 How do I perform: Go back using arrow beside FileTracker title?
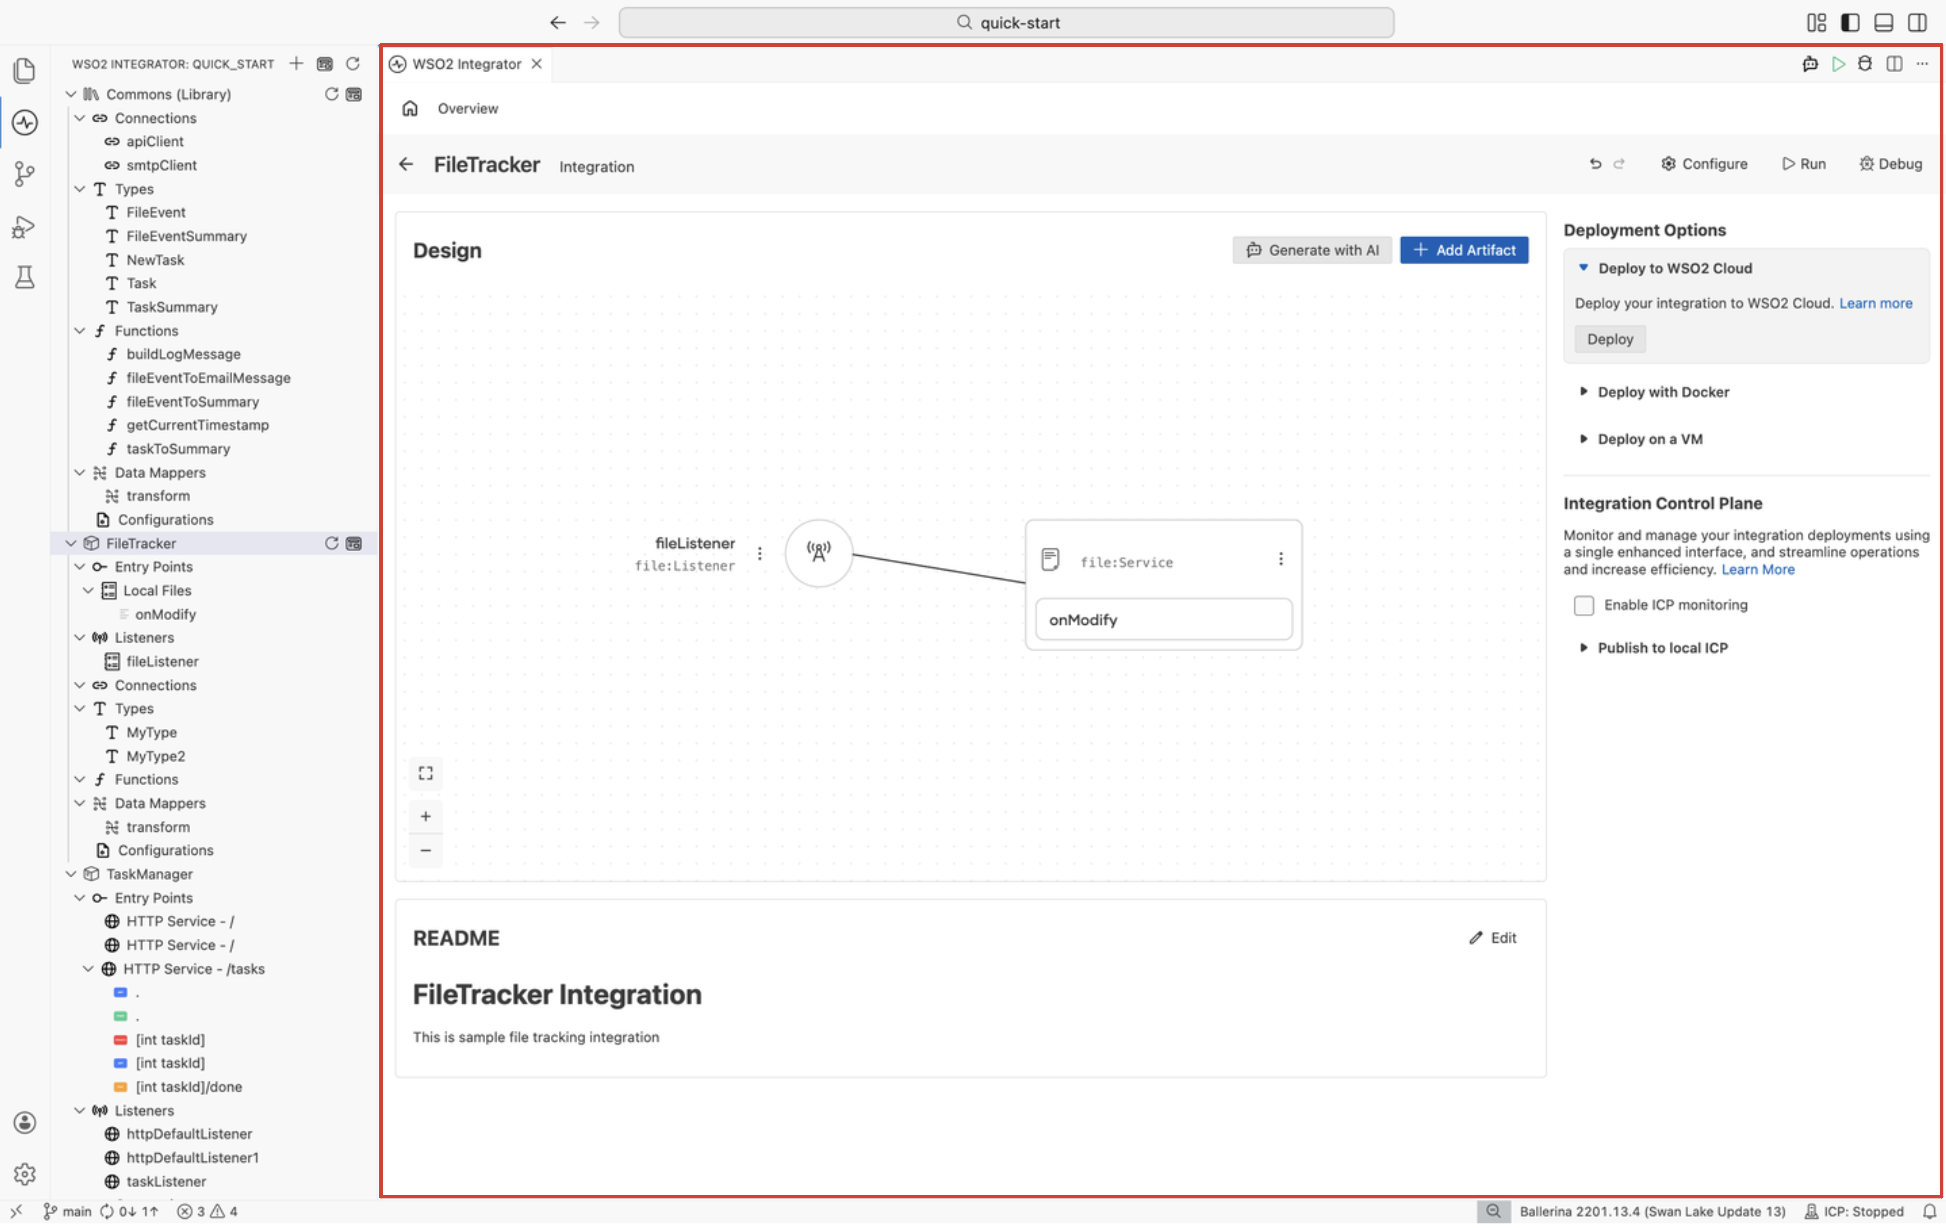pyautogui.click(x=406, y=164)
